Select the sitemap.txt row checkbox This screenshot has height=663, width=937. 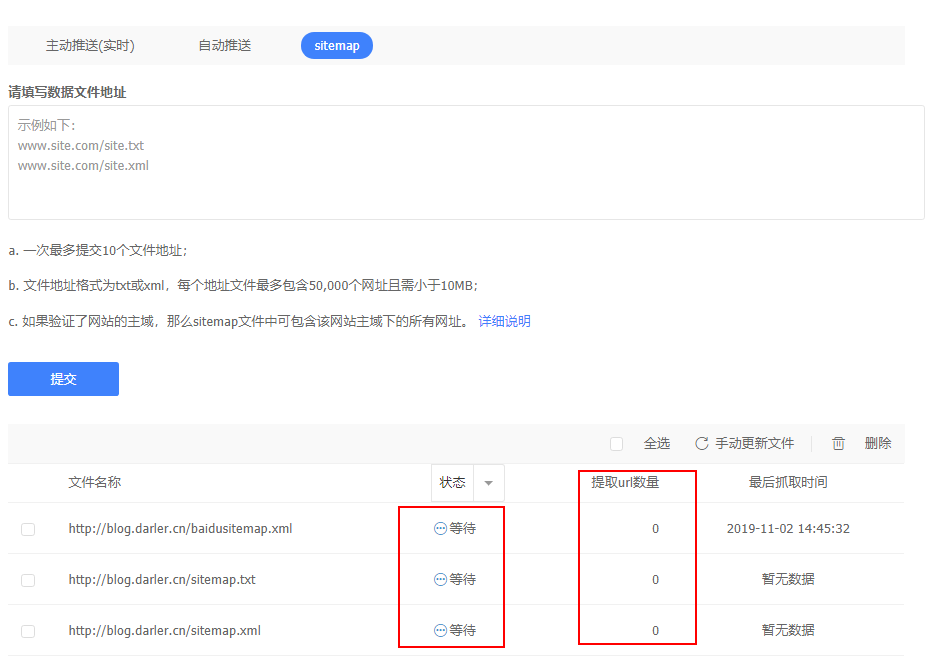coord(28,580)
